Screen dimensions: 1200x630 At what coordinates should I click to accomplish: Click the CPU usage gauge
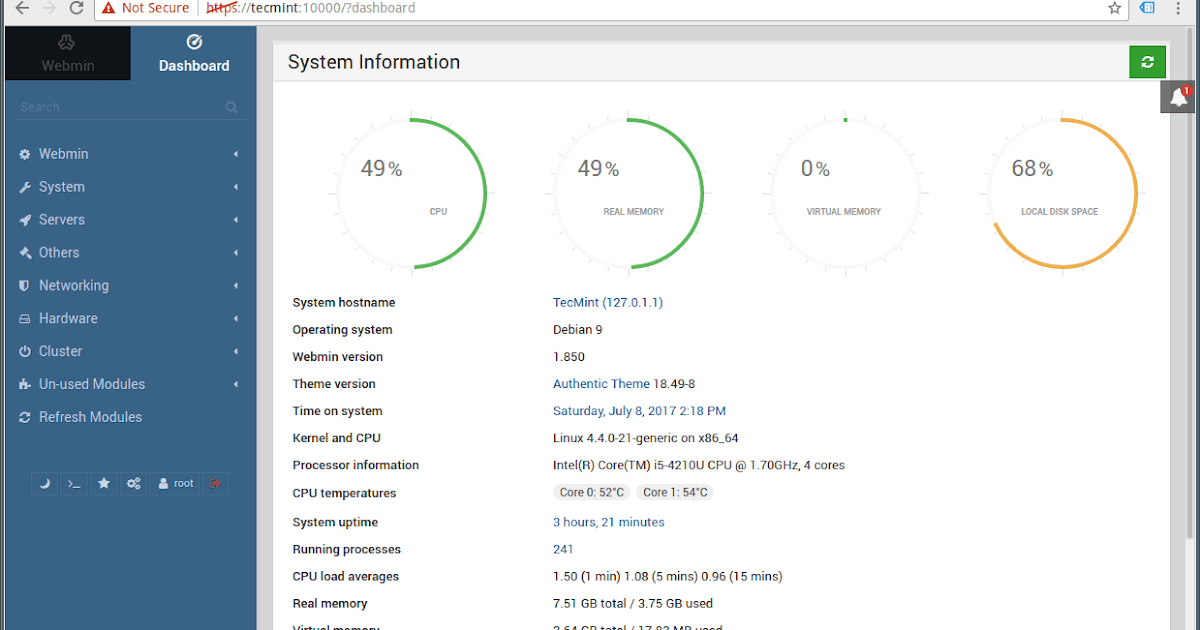(412, 193)
